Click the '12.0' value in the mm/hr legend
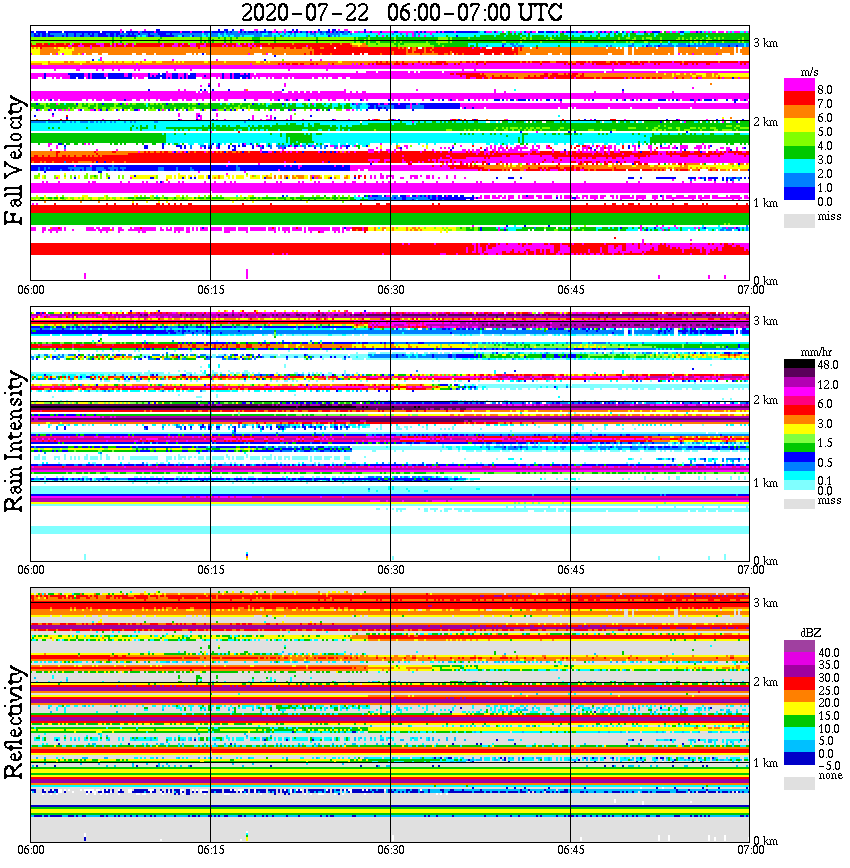Image resolution: width=850 pixels, height=868 pixels. point(828,384)
